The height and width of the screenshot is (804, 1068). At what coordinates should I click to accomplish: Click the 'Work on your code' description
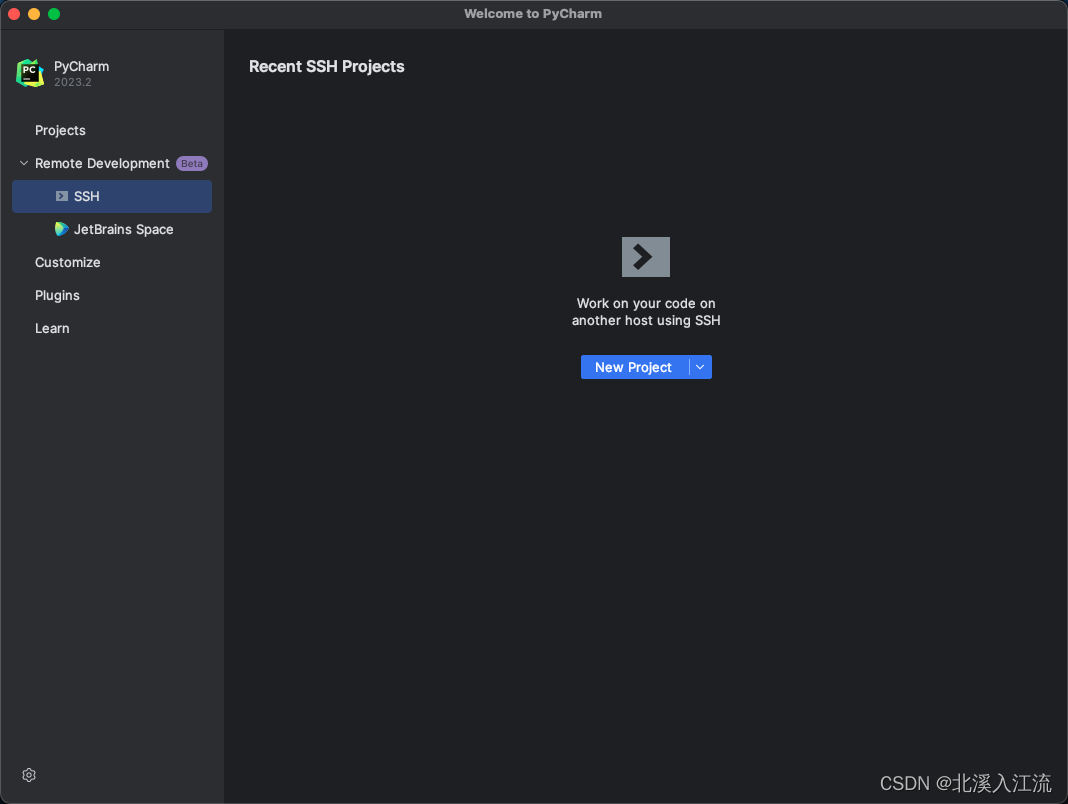click(646, 312)
